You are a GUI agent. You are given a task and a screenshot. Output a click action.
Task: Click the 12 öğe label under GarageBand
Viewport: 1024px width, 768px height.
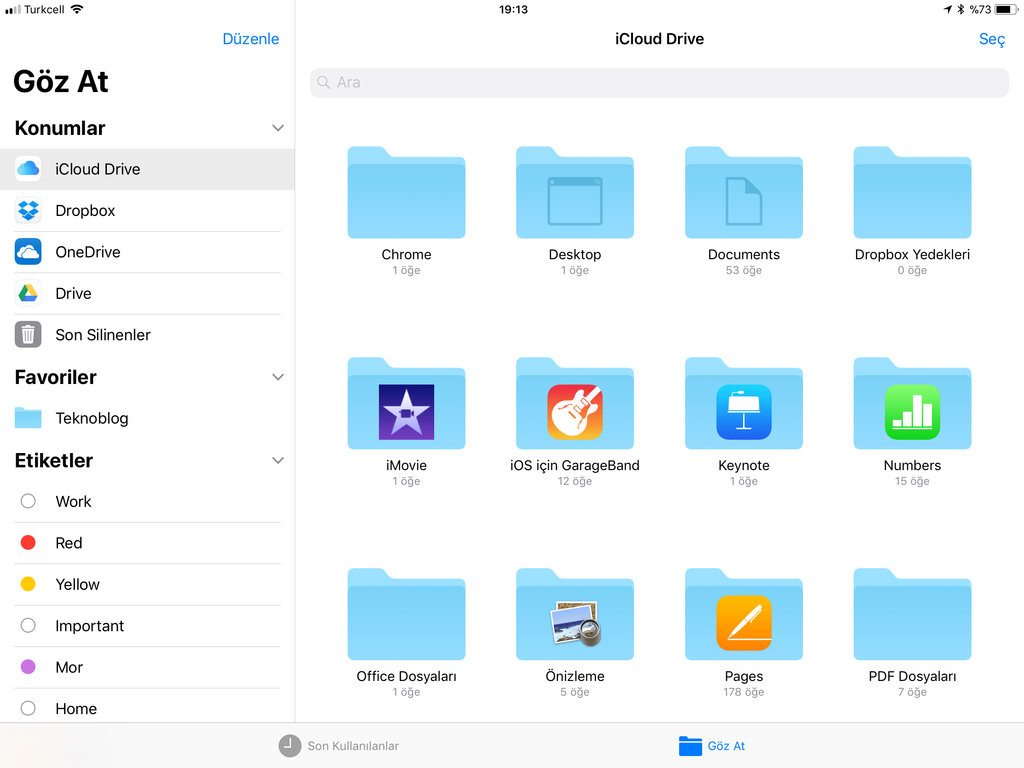pyautogui.click(x=575, y=481)
